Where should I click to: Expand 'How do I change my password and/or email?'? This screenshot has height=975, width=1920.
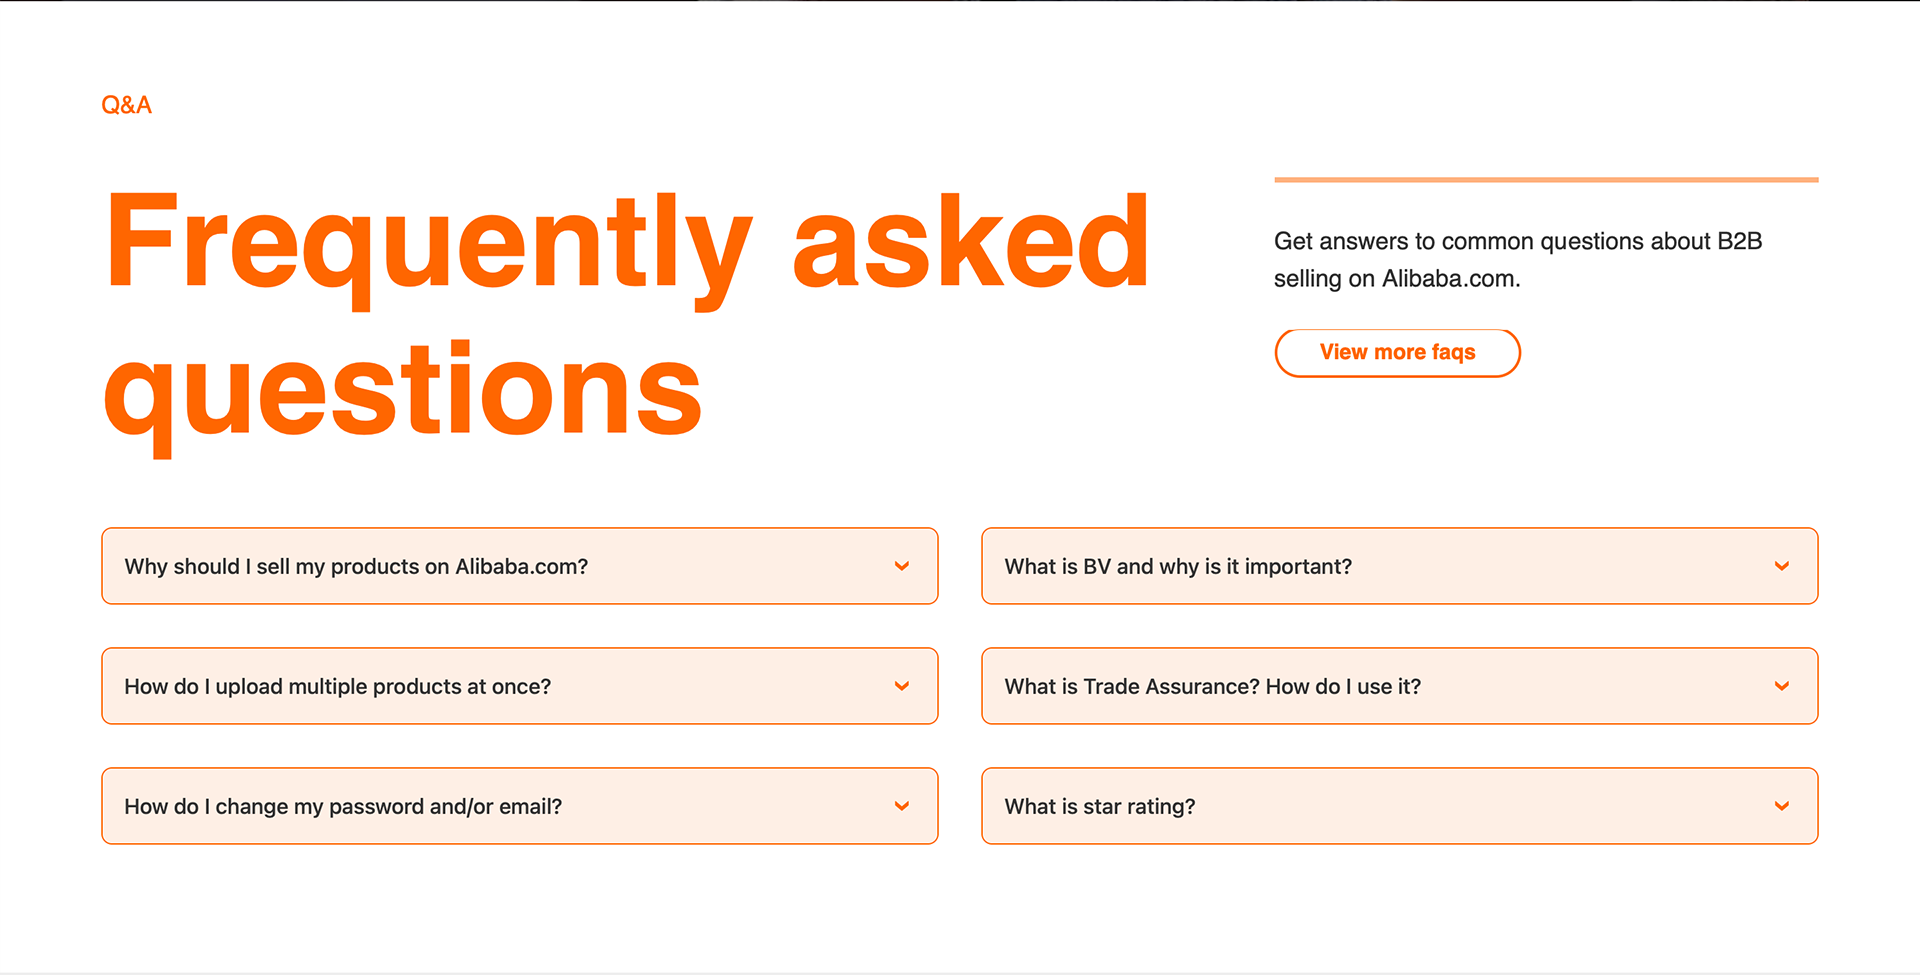[343, 806]
